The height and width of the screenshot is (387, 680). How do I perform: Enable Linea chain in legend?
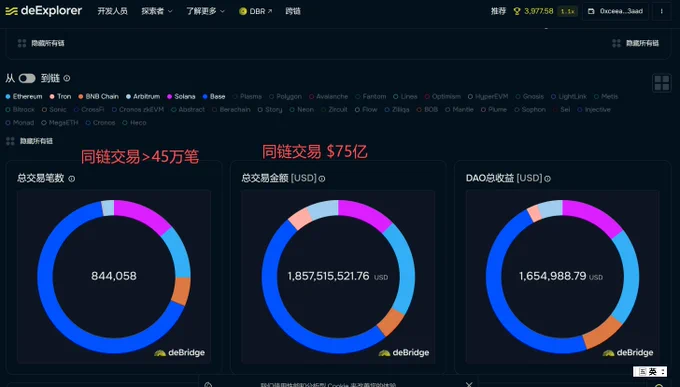405,96
